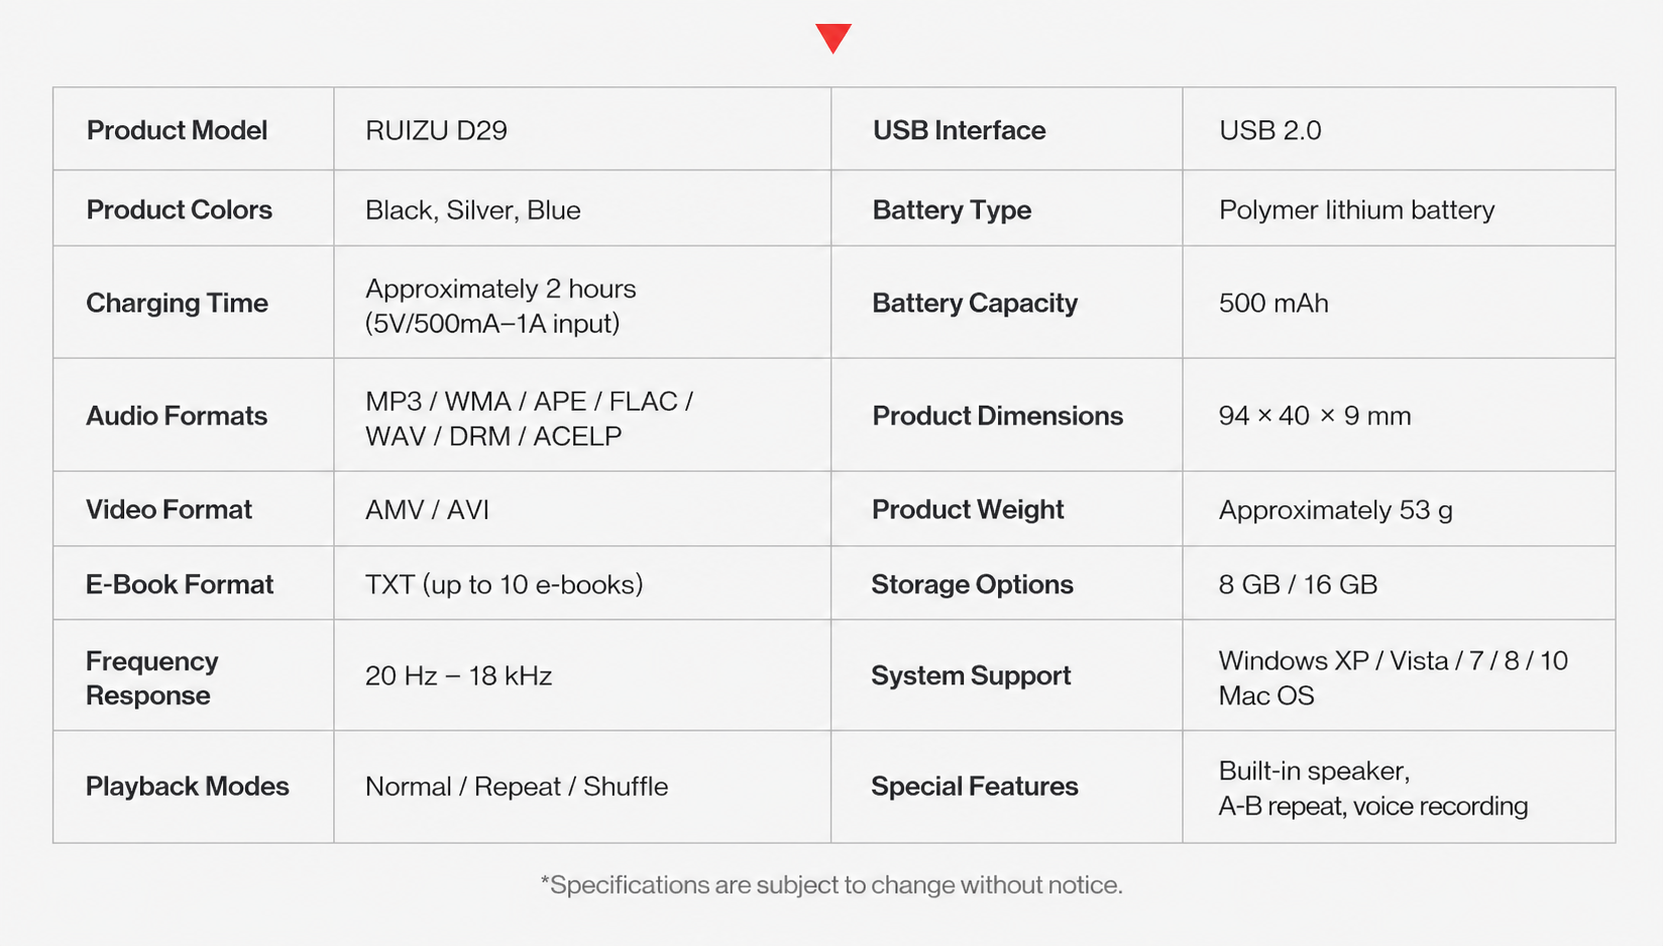Click the 20 Hz – 18 kHz value

pos(458,676)
